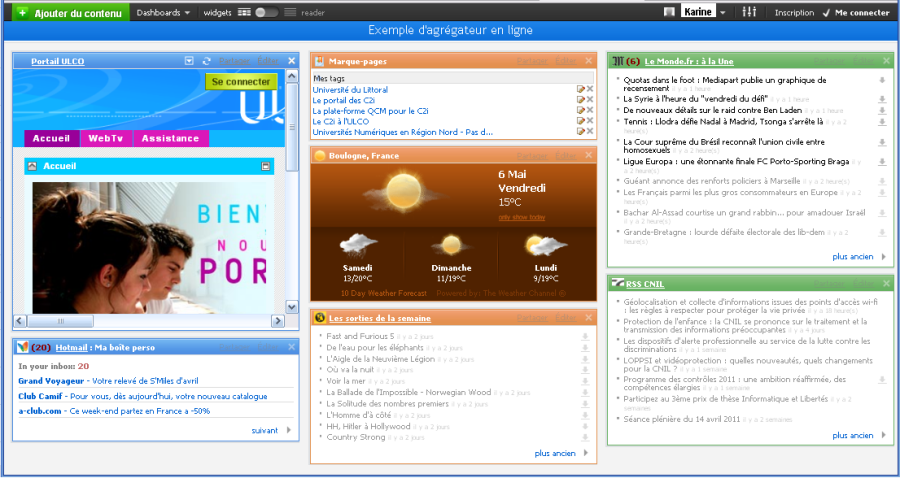Click the horizontal scrollbar left arrow in Portail ULCO
Screen dimensions: 900x478
coord(20,321)
